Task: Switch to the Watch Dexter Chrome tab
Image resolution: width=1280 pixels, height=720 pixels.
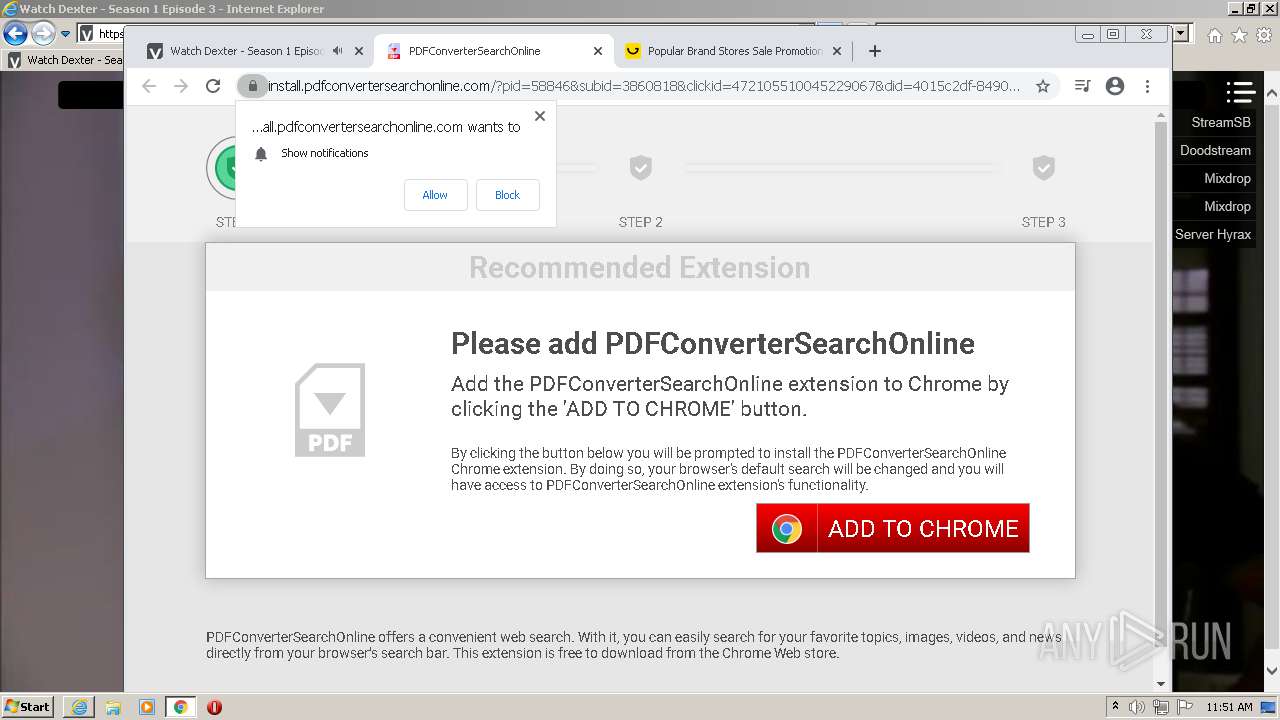Action: pos(245,51)
